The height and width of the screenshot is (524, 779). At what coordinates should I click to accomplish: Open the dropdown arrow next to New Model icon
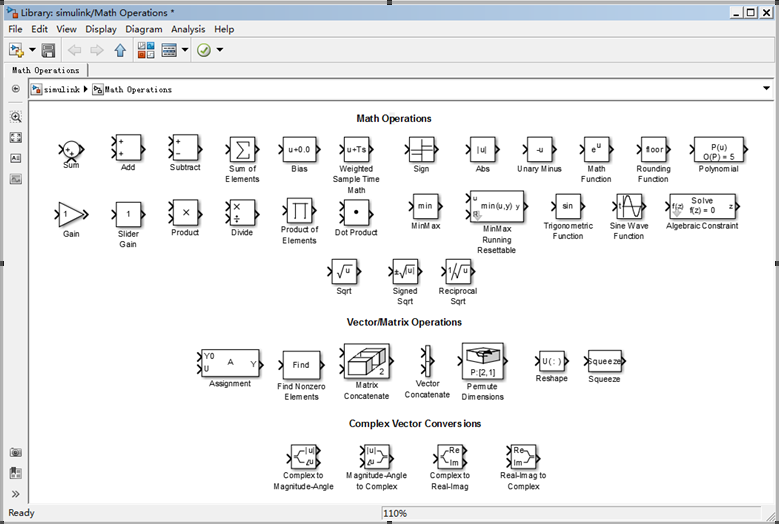32,50
